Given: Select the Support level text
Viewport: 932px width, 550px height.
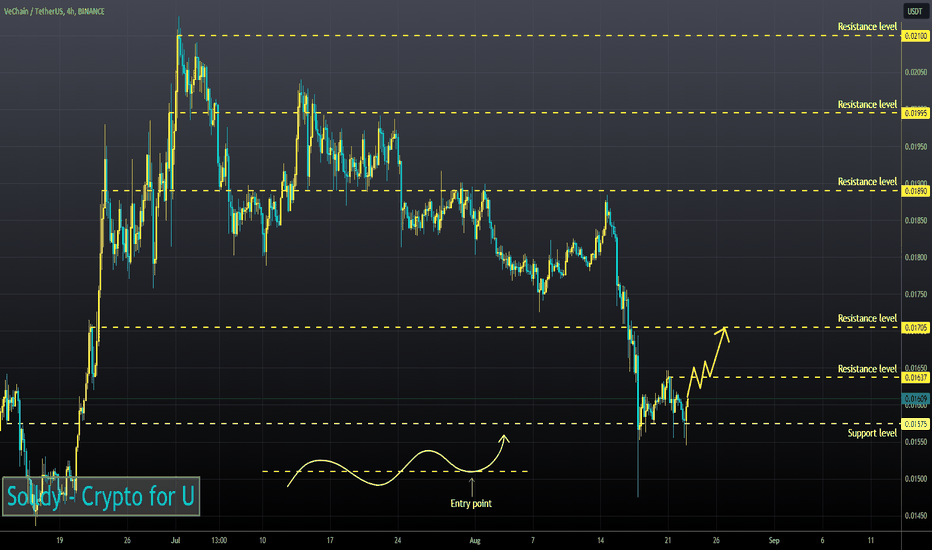Looking at the screenshot, I should 872,433.
